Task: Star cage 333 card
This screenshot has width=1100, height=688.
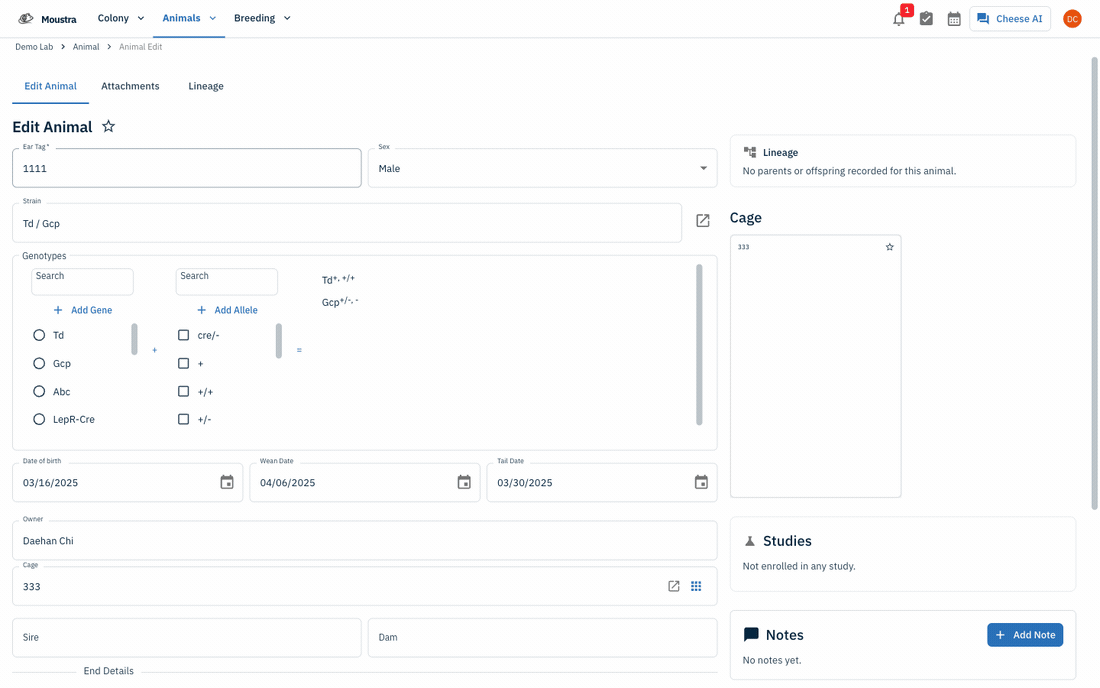Action: coord(890,247)
